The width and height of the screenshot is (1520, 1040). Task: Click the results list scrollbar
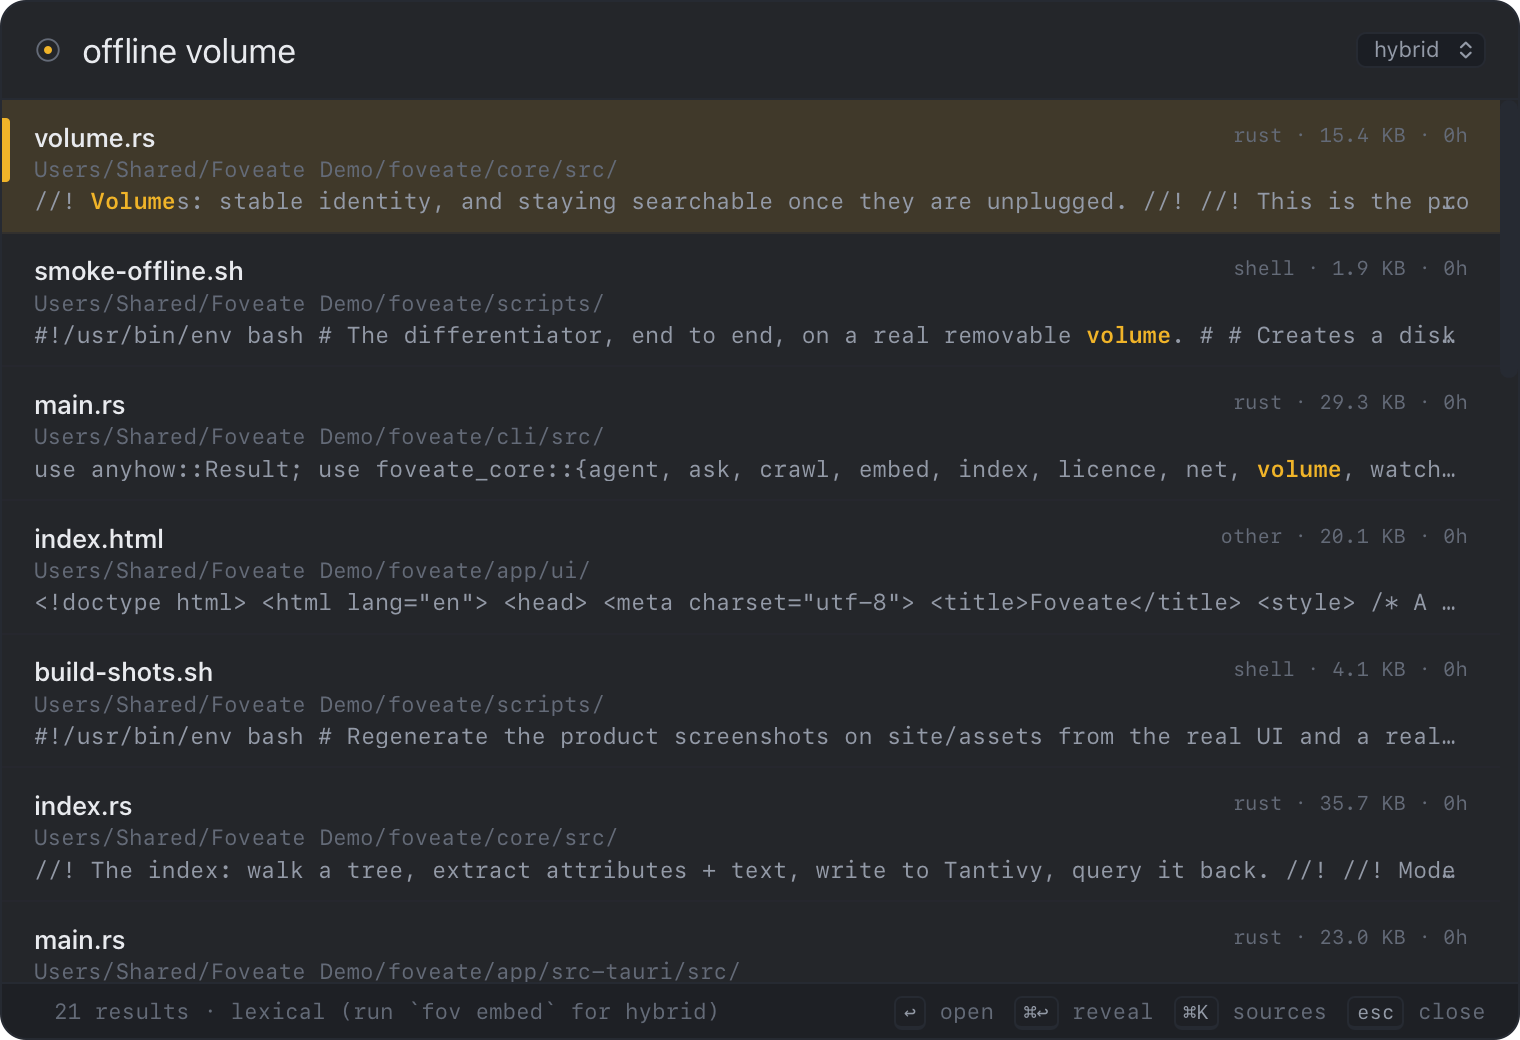(1510, 238)
